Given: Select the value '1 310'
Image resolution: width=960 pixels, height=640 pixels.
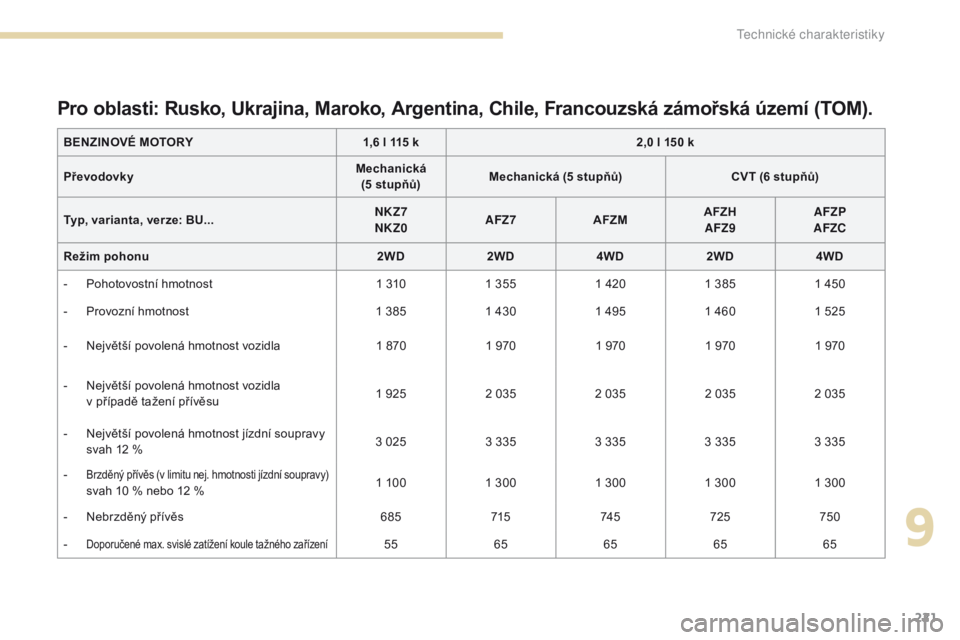Looking at the screenshot, I should point(391,284).
